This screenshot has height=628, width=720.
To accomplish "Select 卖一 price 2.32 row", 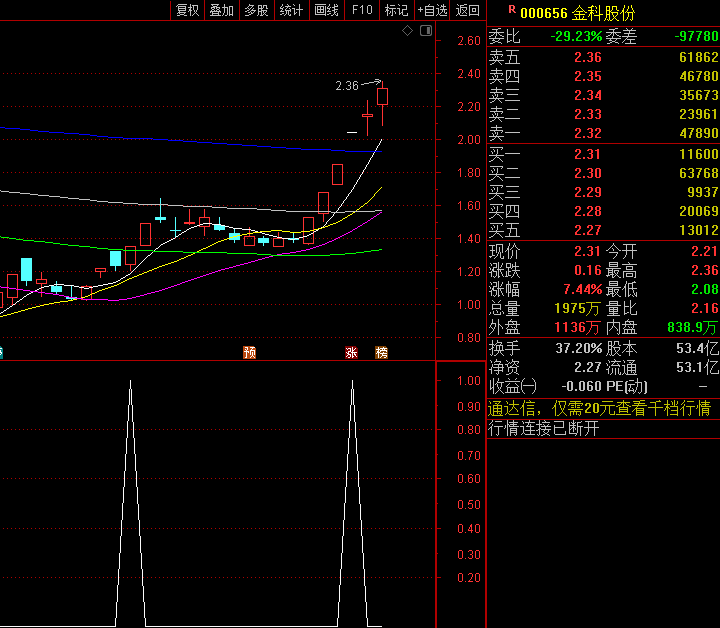I will click(603, 134).
